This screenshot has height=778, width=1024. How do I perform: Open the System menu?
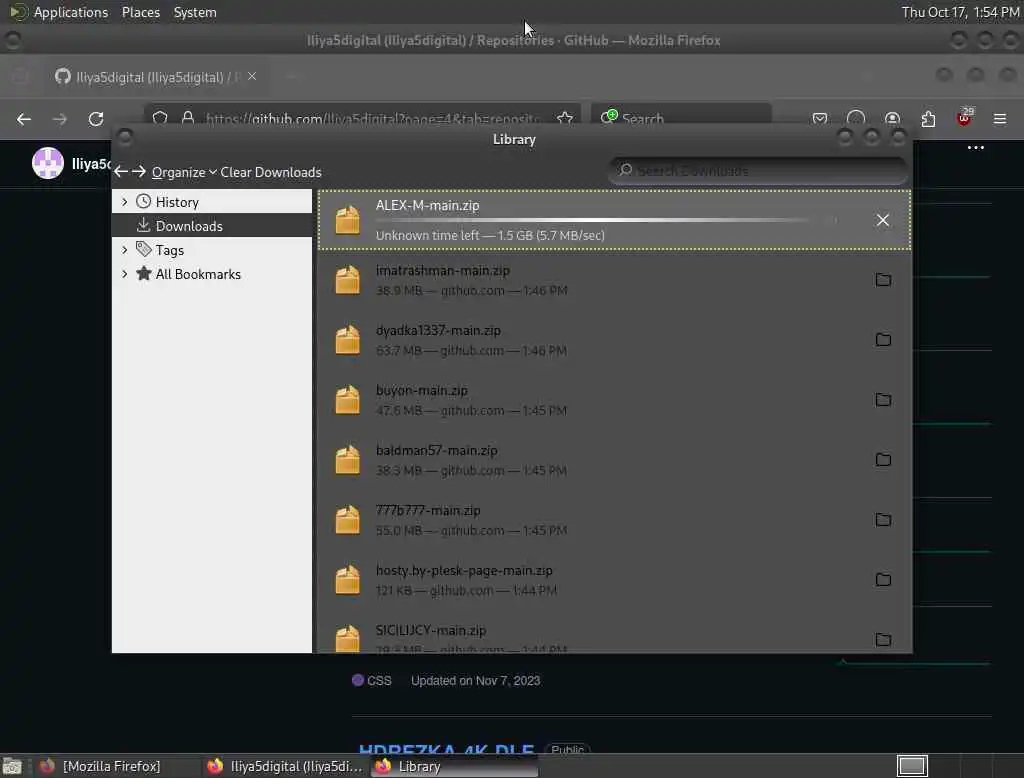(x=195, y=12)
